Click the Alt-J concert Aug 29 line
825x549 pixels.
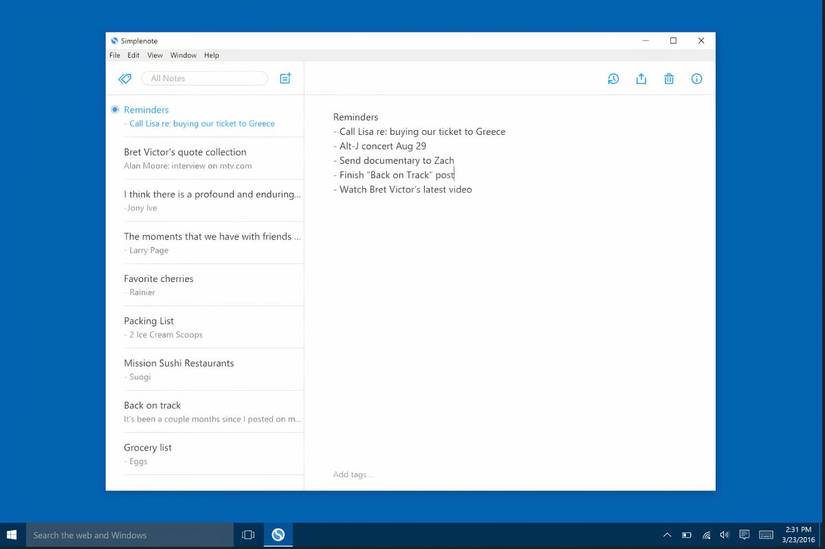pos(380,146)
